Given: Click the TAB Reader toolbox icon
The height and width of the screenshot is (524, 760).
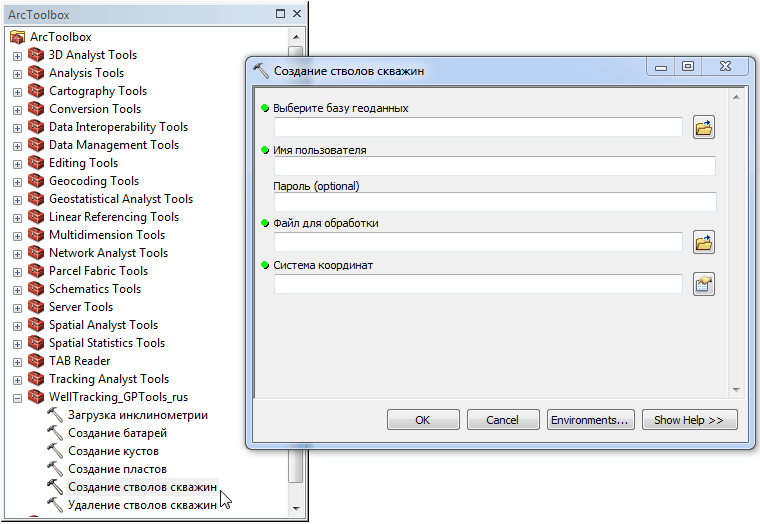Looking at the screenshot, I should [x=37, y=361].
